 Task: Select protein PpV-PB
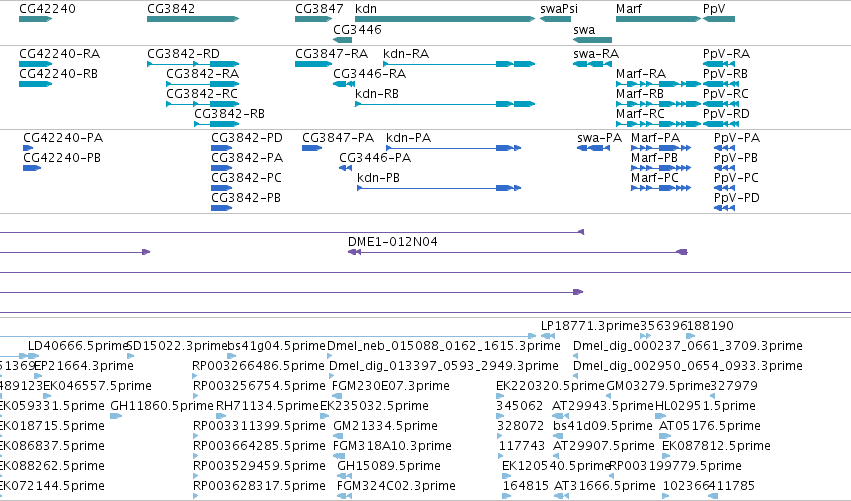(x=725, y=168)
